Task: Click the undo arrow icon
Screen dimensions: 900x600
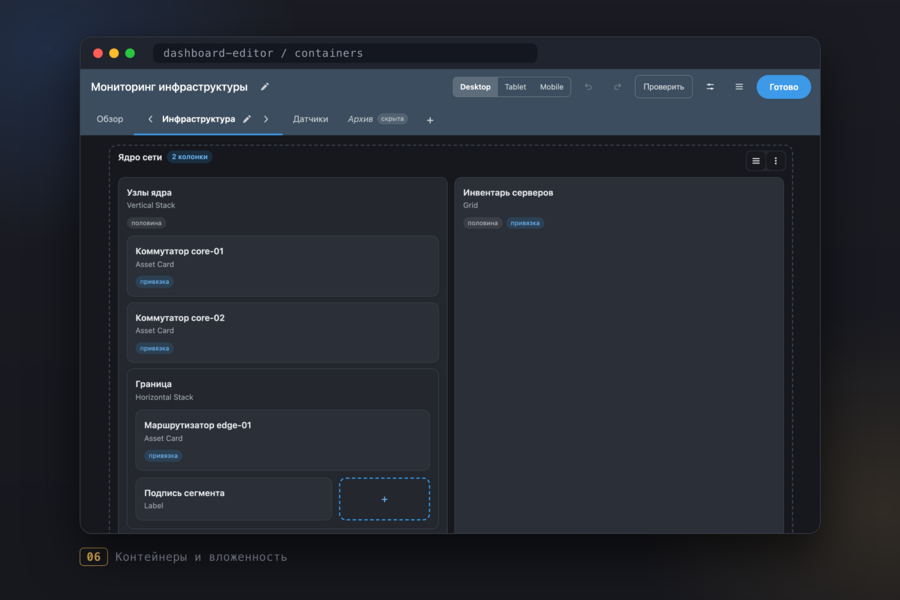Action: (588, 87)
